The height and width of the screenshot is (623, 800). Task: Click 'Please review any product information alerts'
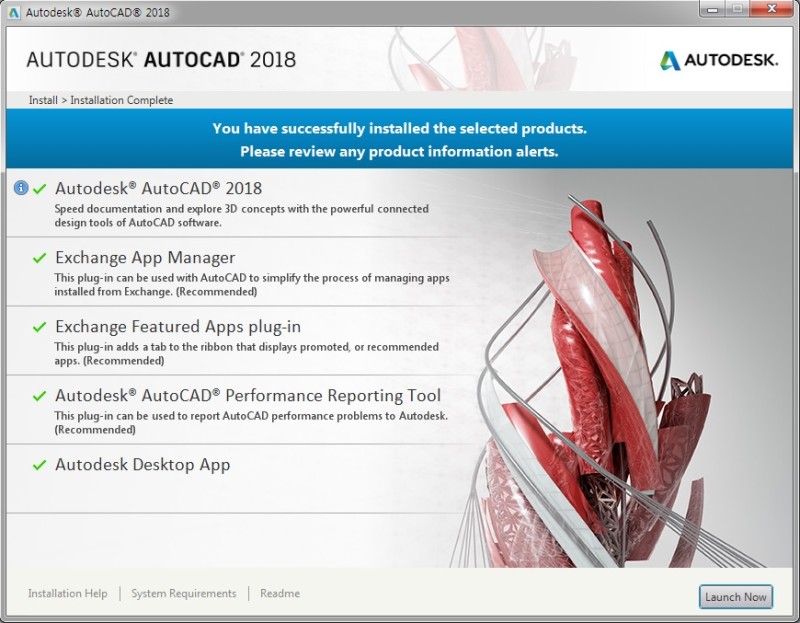click(x=399, y=152)
